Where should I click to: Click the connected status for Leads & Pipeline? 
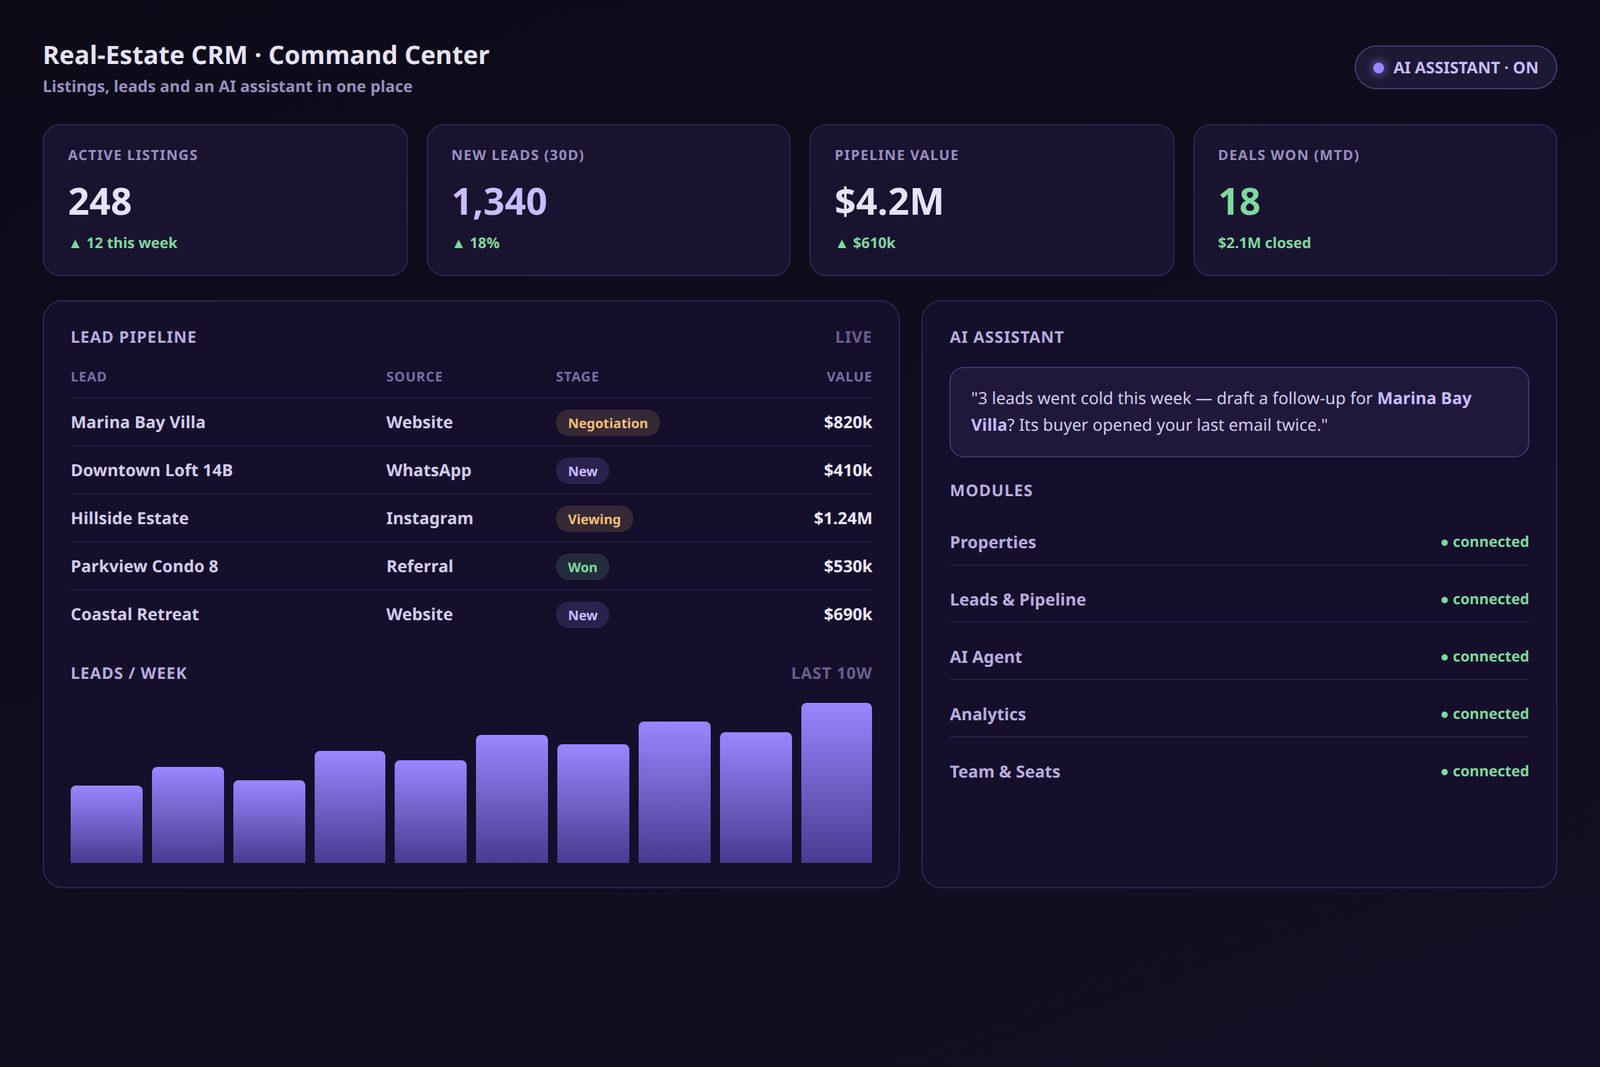coord(1485,599)
